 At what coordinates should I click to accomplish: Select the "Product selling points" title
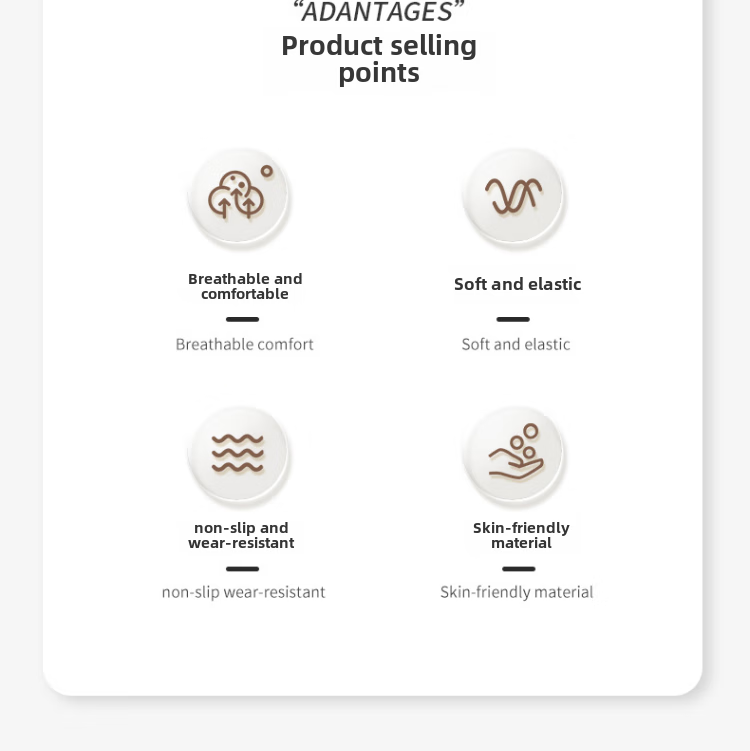[379, 59]
